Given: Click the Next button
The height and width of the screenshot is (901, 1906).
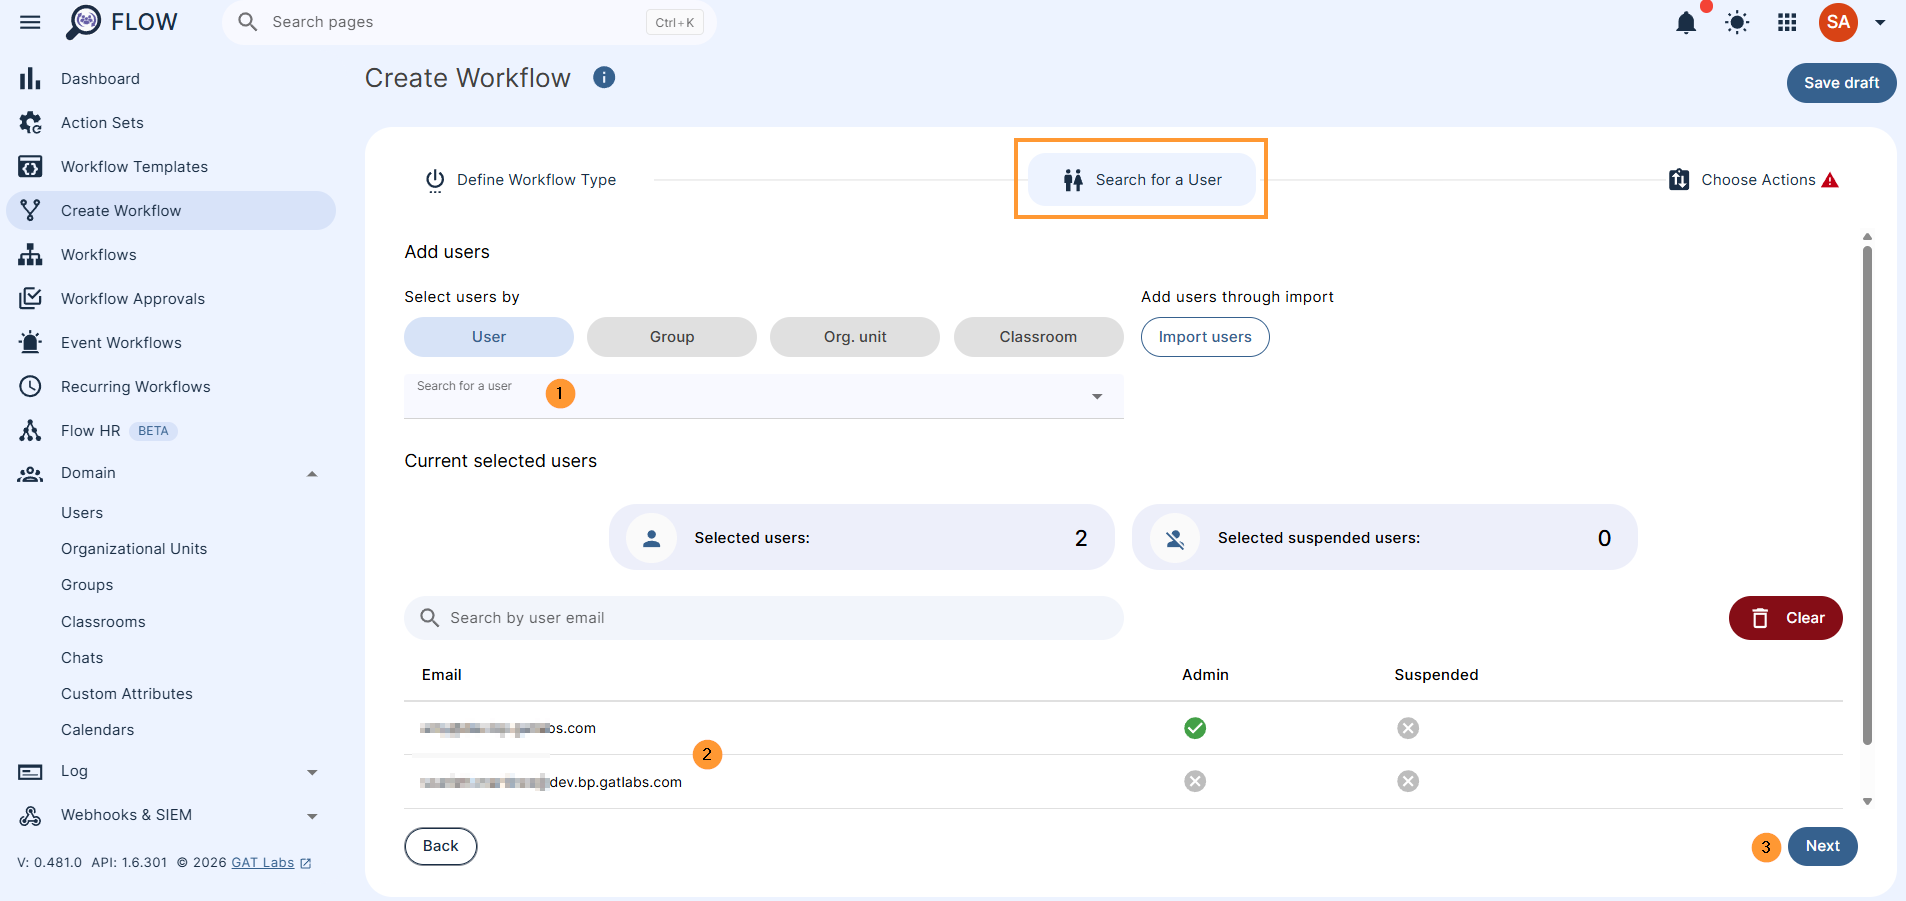Looking at the screenshot, I should [1822, 846].
